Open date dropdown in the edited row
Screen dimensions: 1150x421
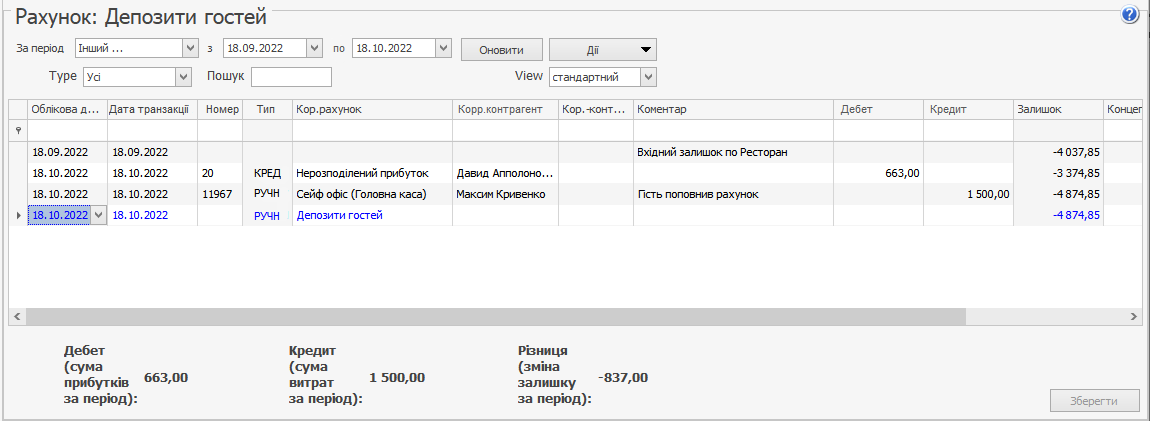[x=98, y=215]
